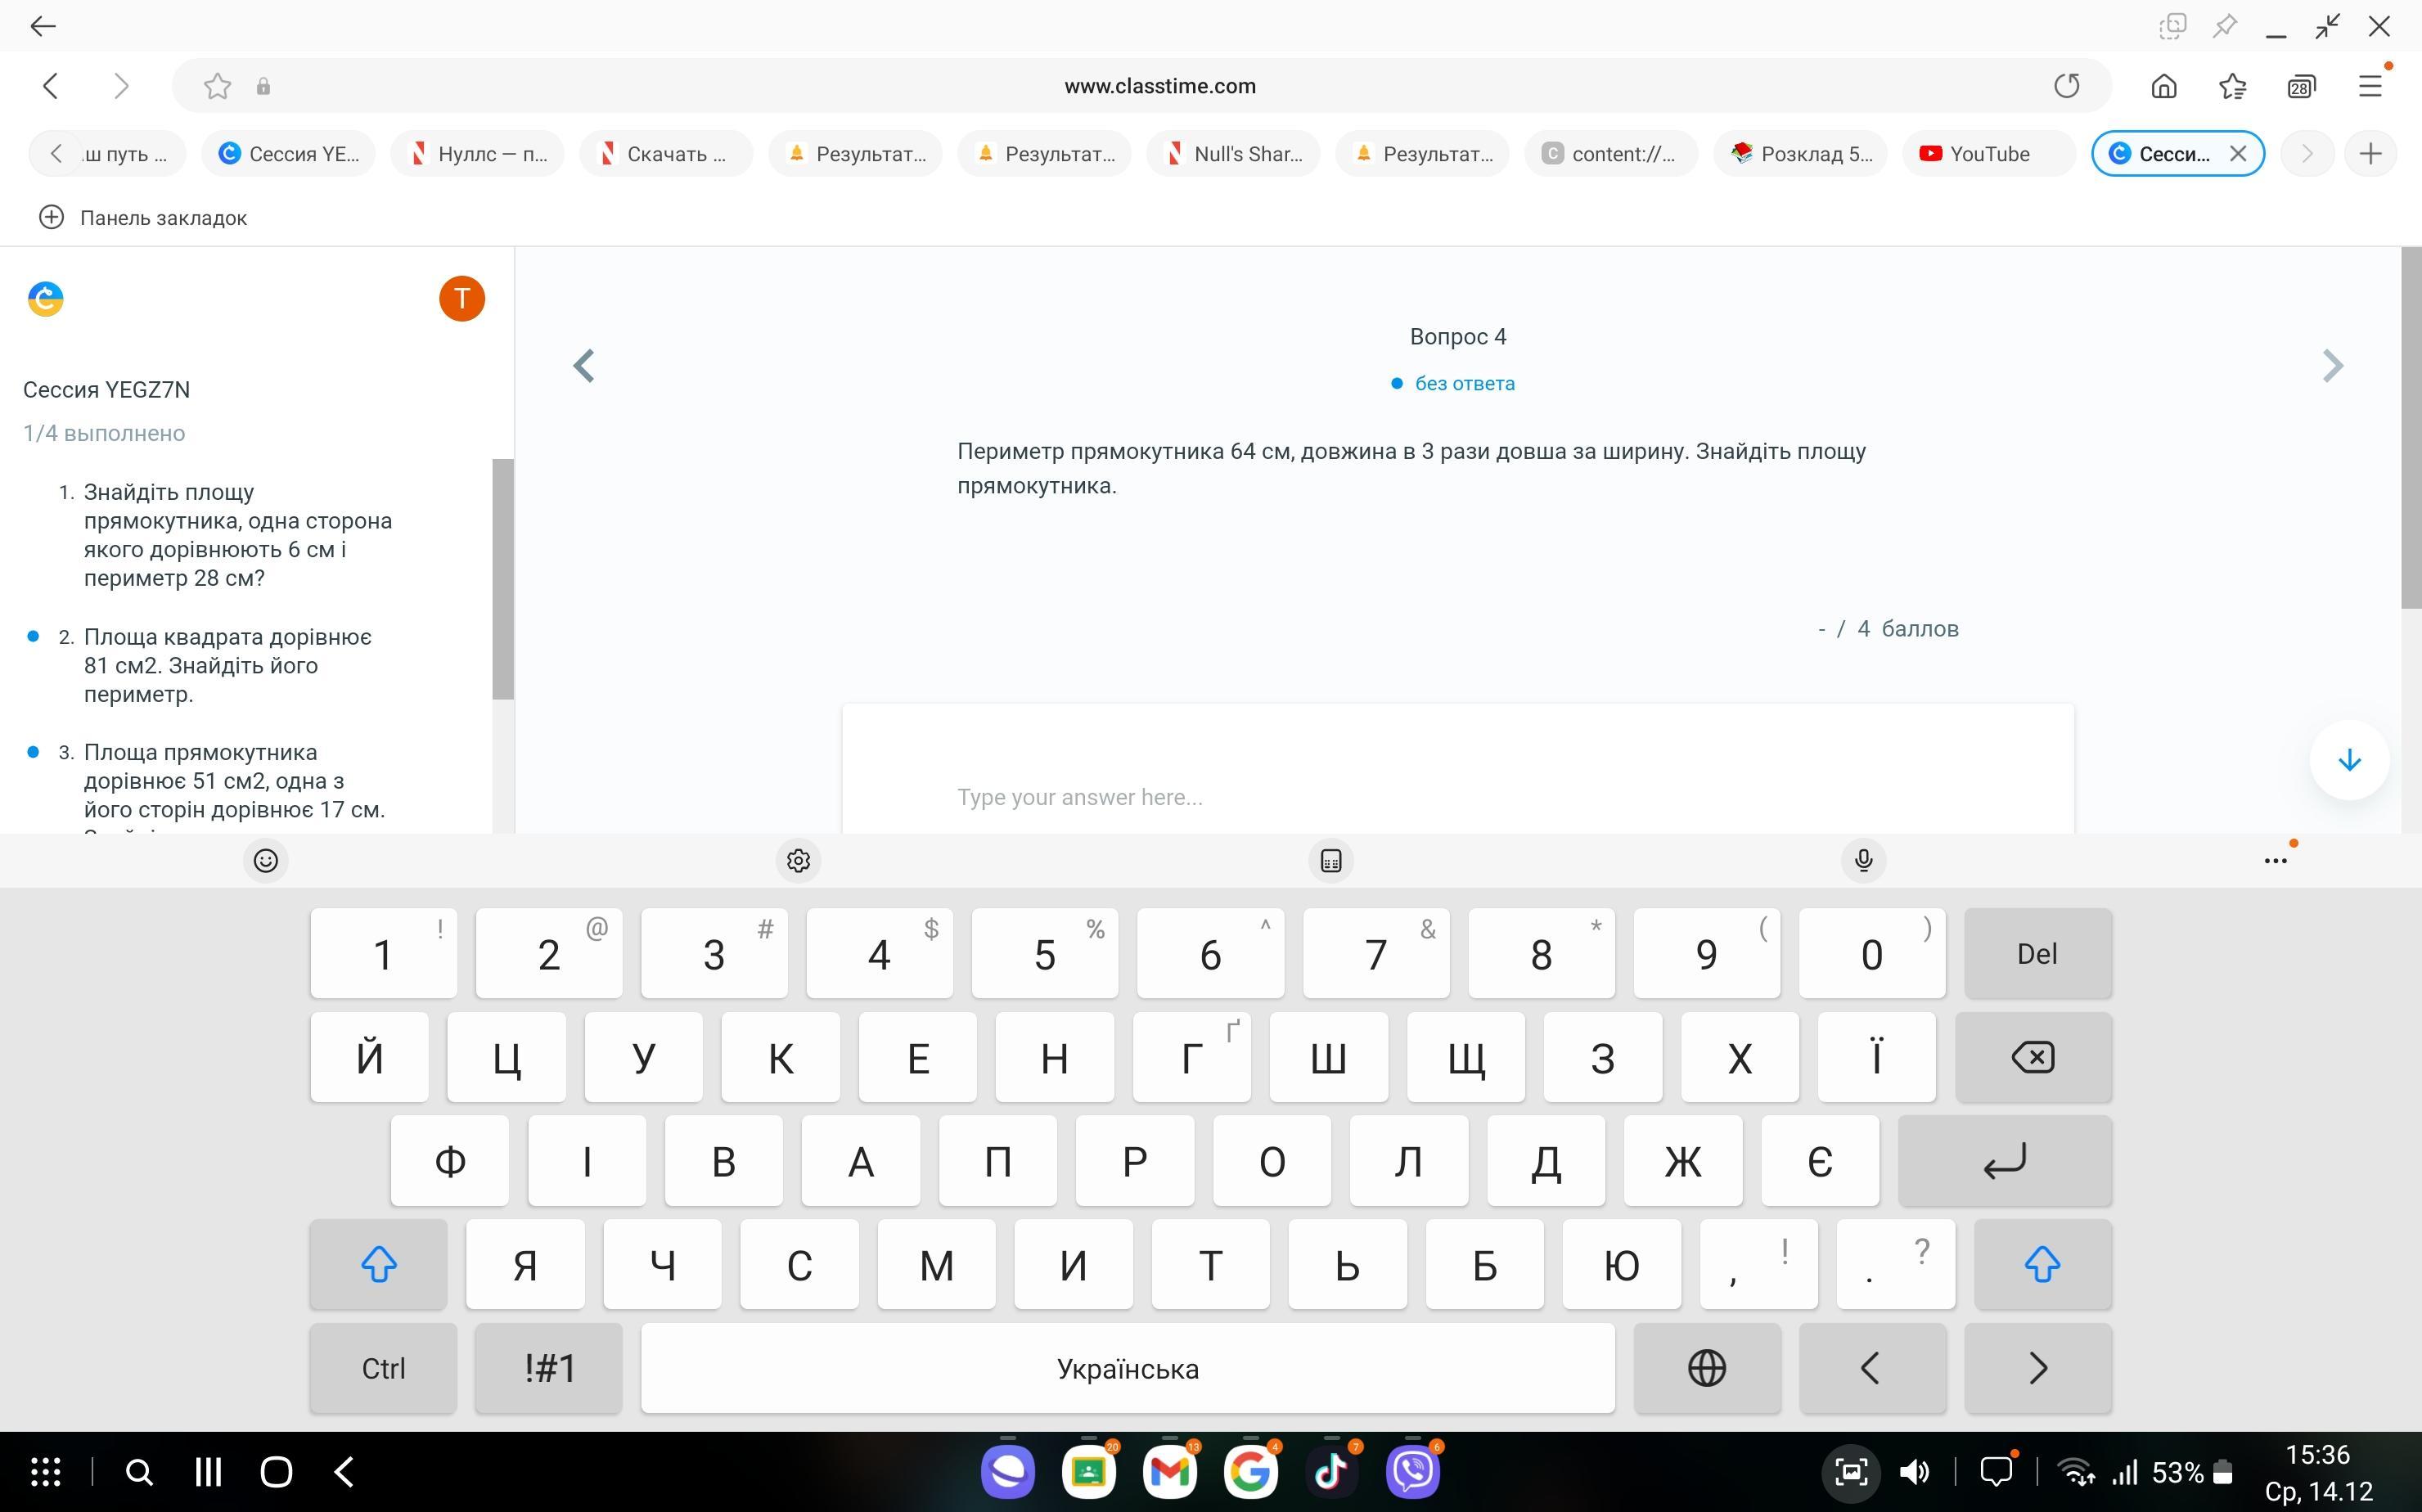Open the bookmarks star-list icon
The width and height of the screenshot is (2422, 1512).
pos(2232,86)
